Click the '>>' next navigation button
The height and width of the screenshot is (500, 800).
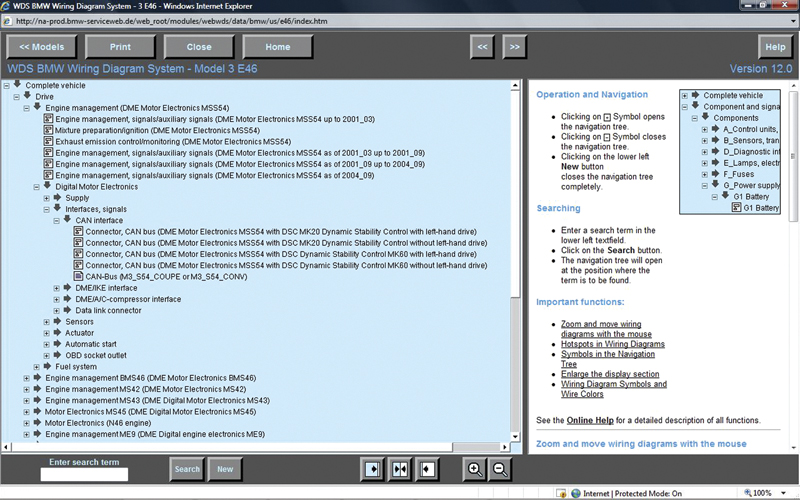pos(514,47)
